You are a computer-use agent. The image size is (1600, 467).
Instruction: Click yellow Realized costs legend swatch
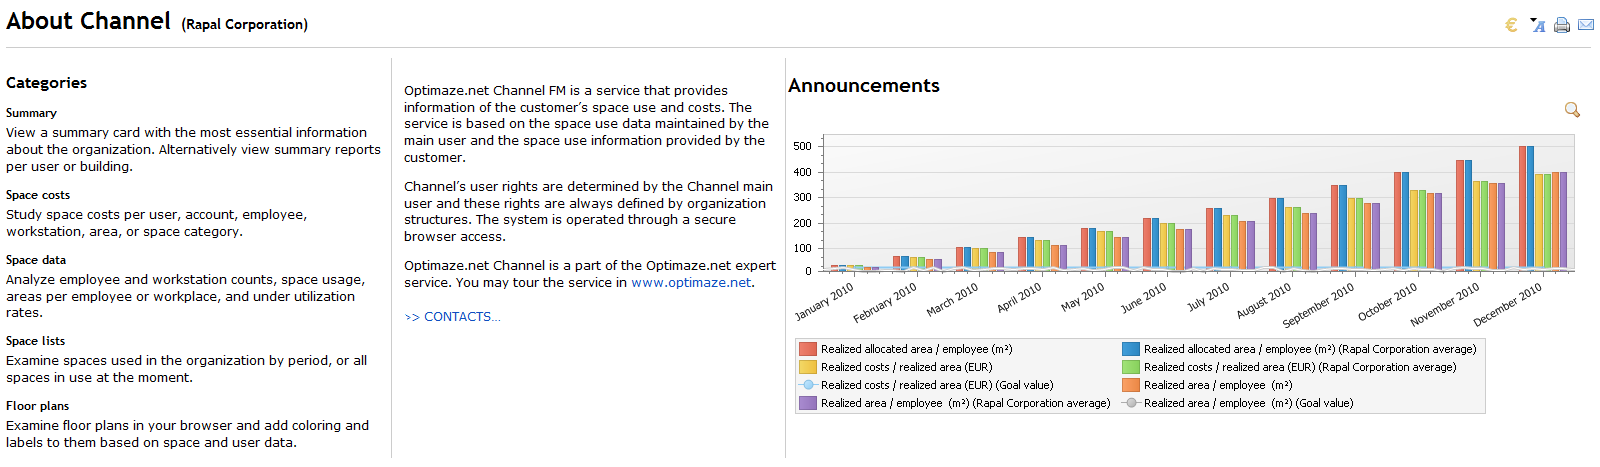[x=808, y=367]
